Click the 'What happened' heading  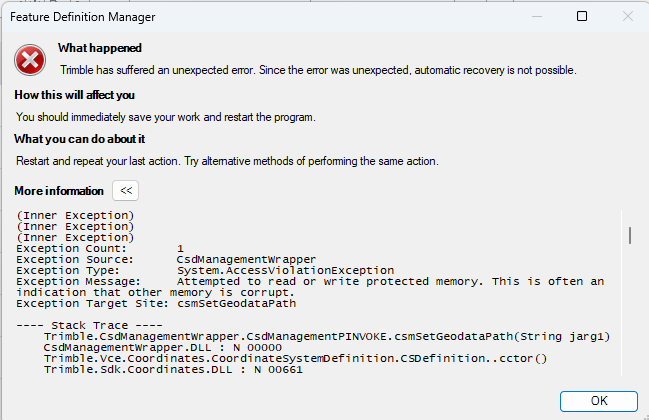tap(99, 48)
